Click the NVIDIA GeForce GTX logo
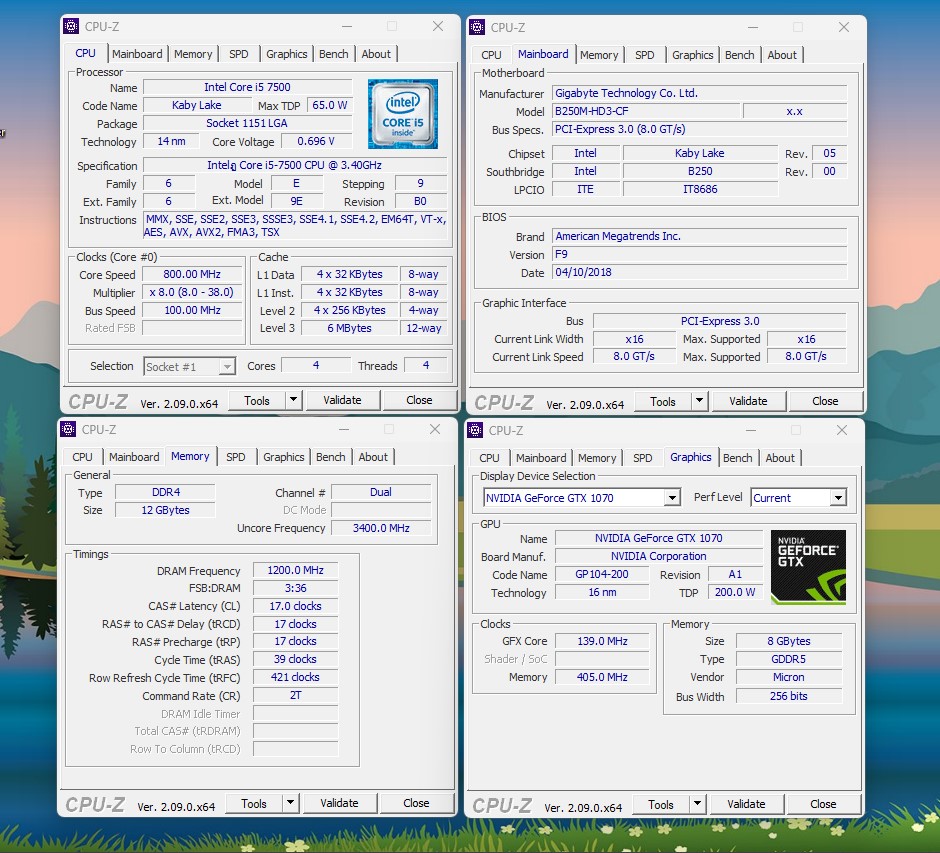The width and height of the screenshot is (940, 853). [x=808, y=567]
